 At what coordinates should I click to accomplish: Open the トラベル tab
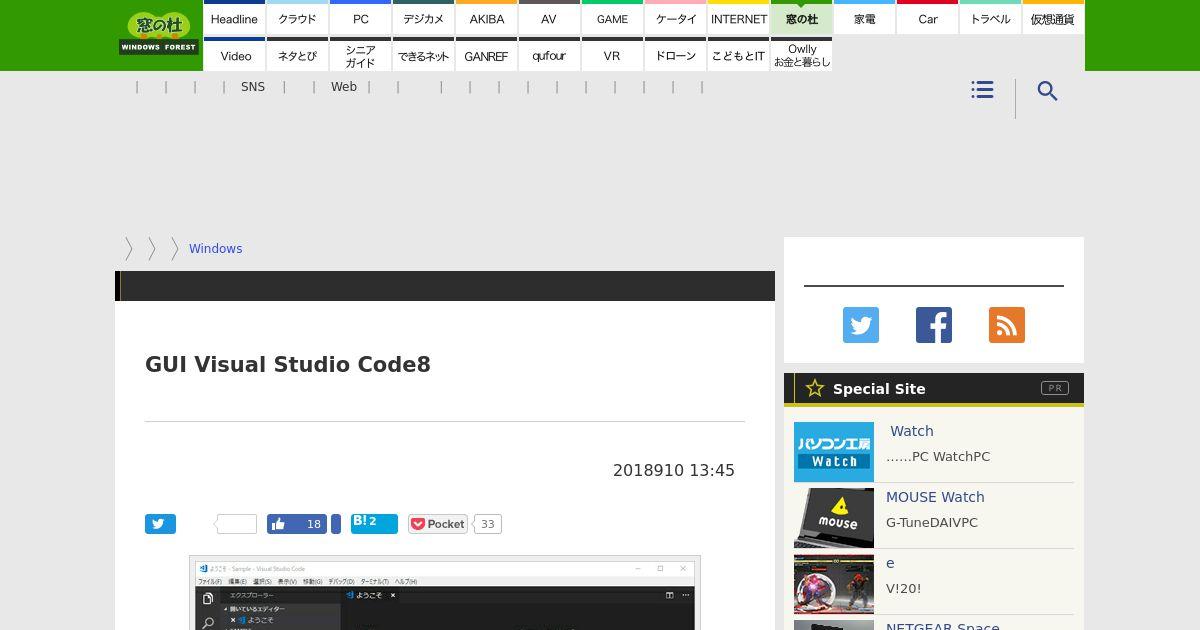(990, 18)
